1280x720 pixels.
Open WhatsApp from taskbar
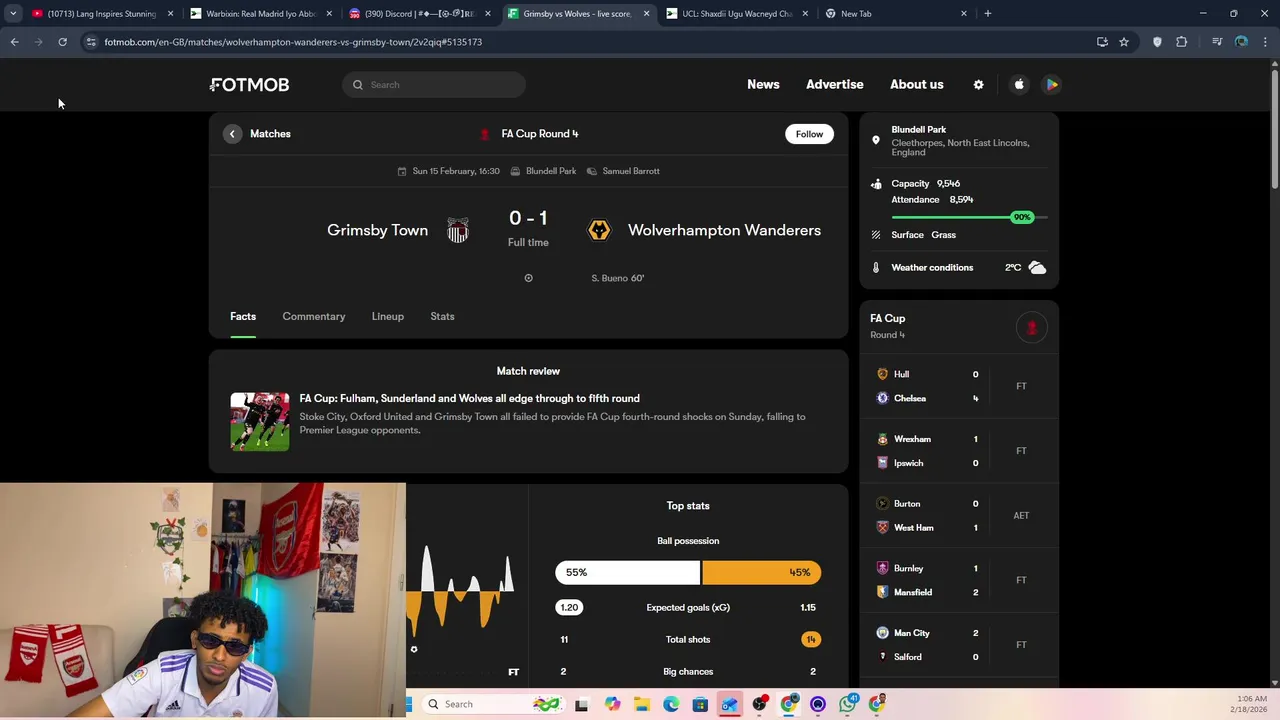[848, 704]
